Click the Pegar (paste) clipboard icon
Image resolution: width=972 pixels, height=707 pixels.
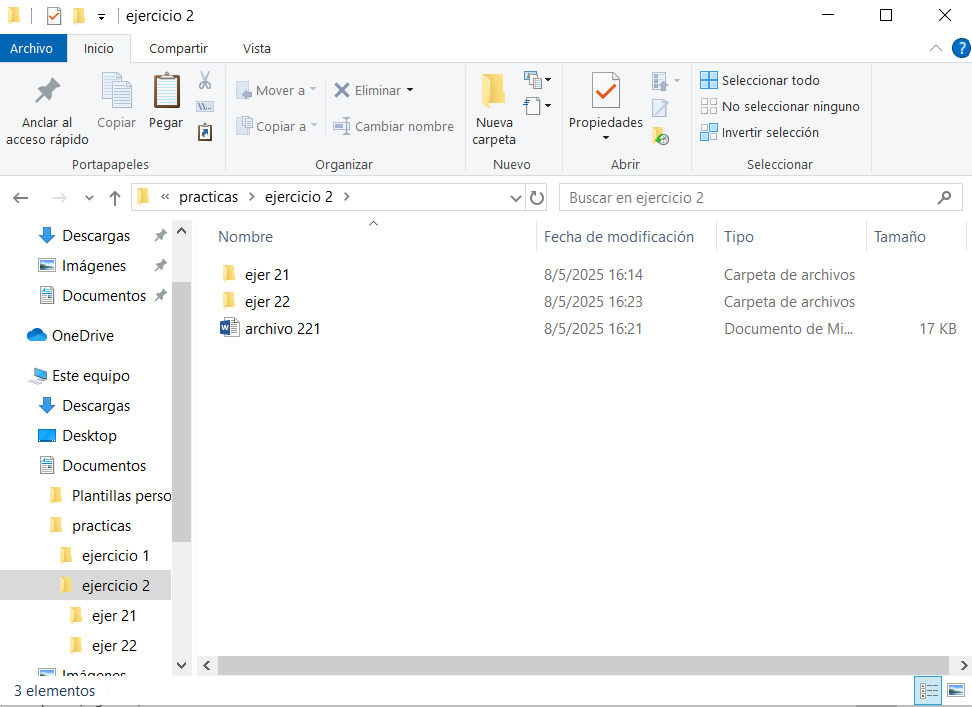click(x=166, y=92)
